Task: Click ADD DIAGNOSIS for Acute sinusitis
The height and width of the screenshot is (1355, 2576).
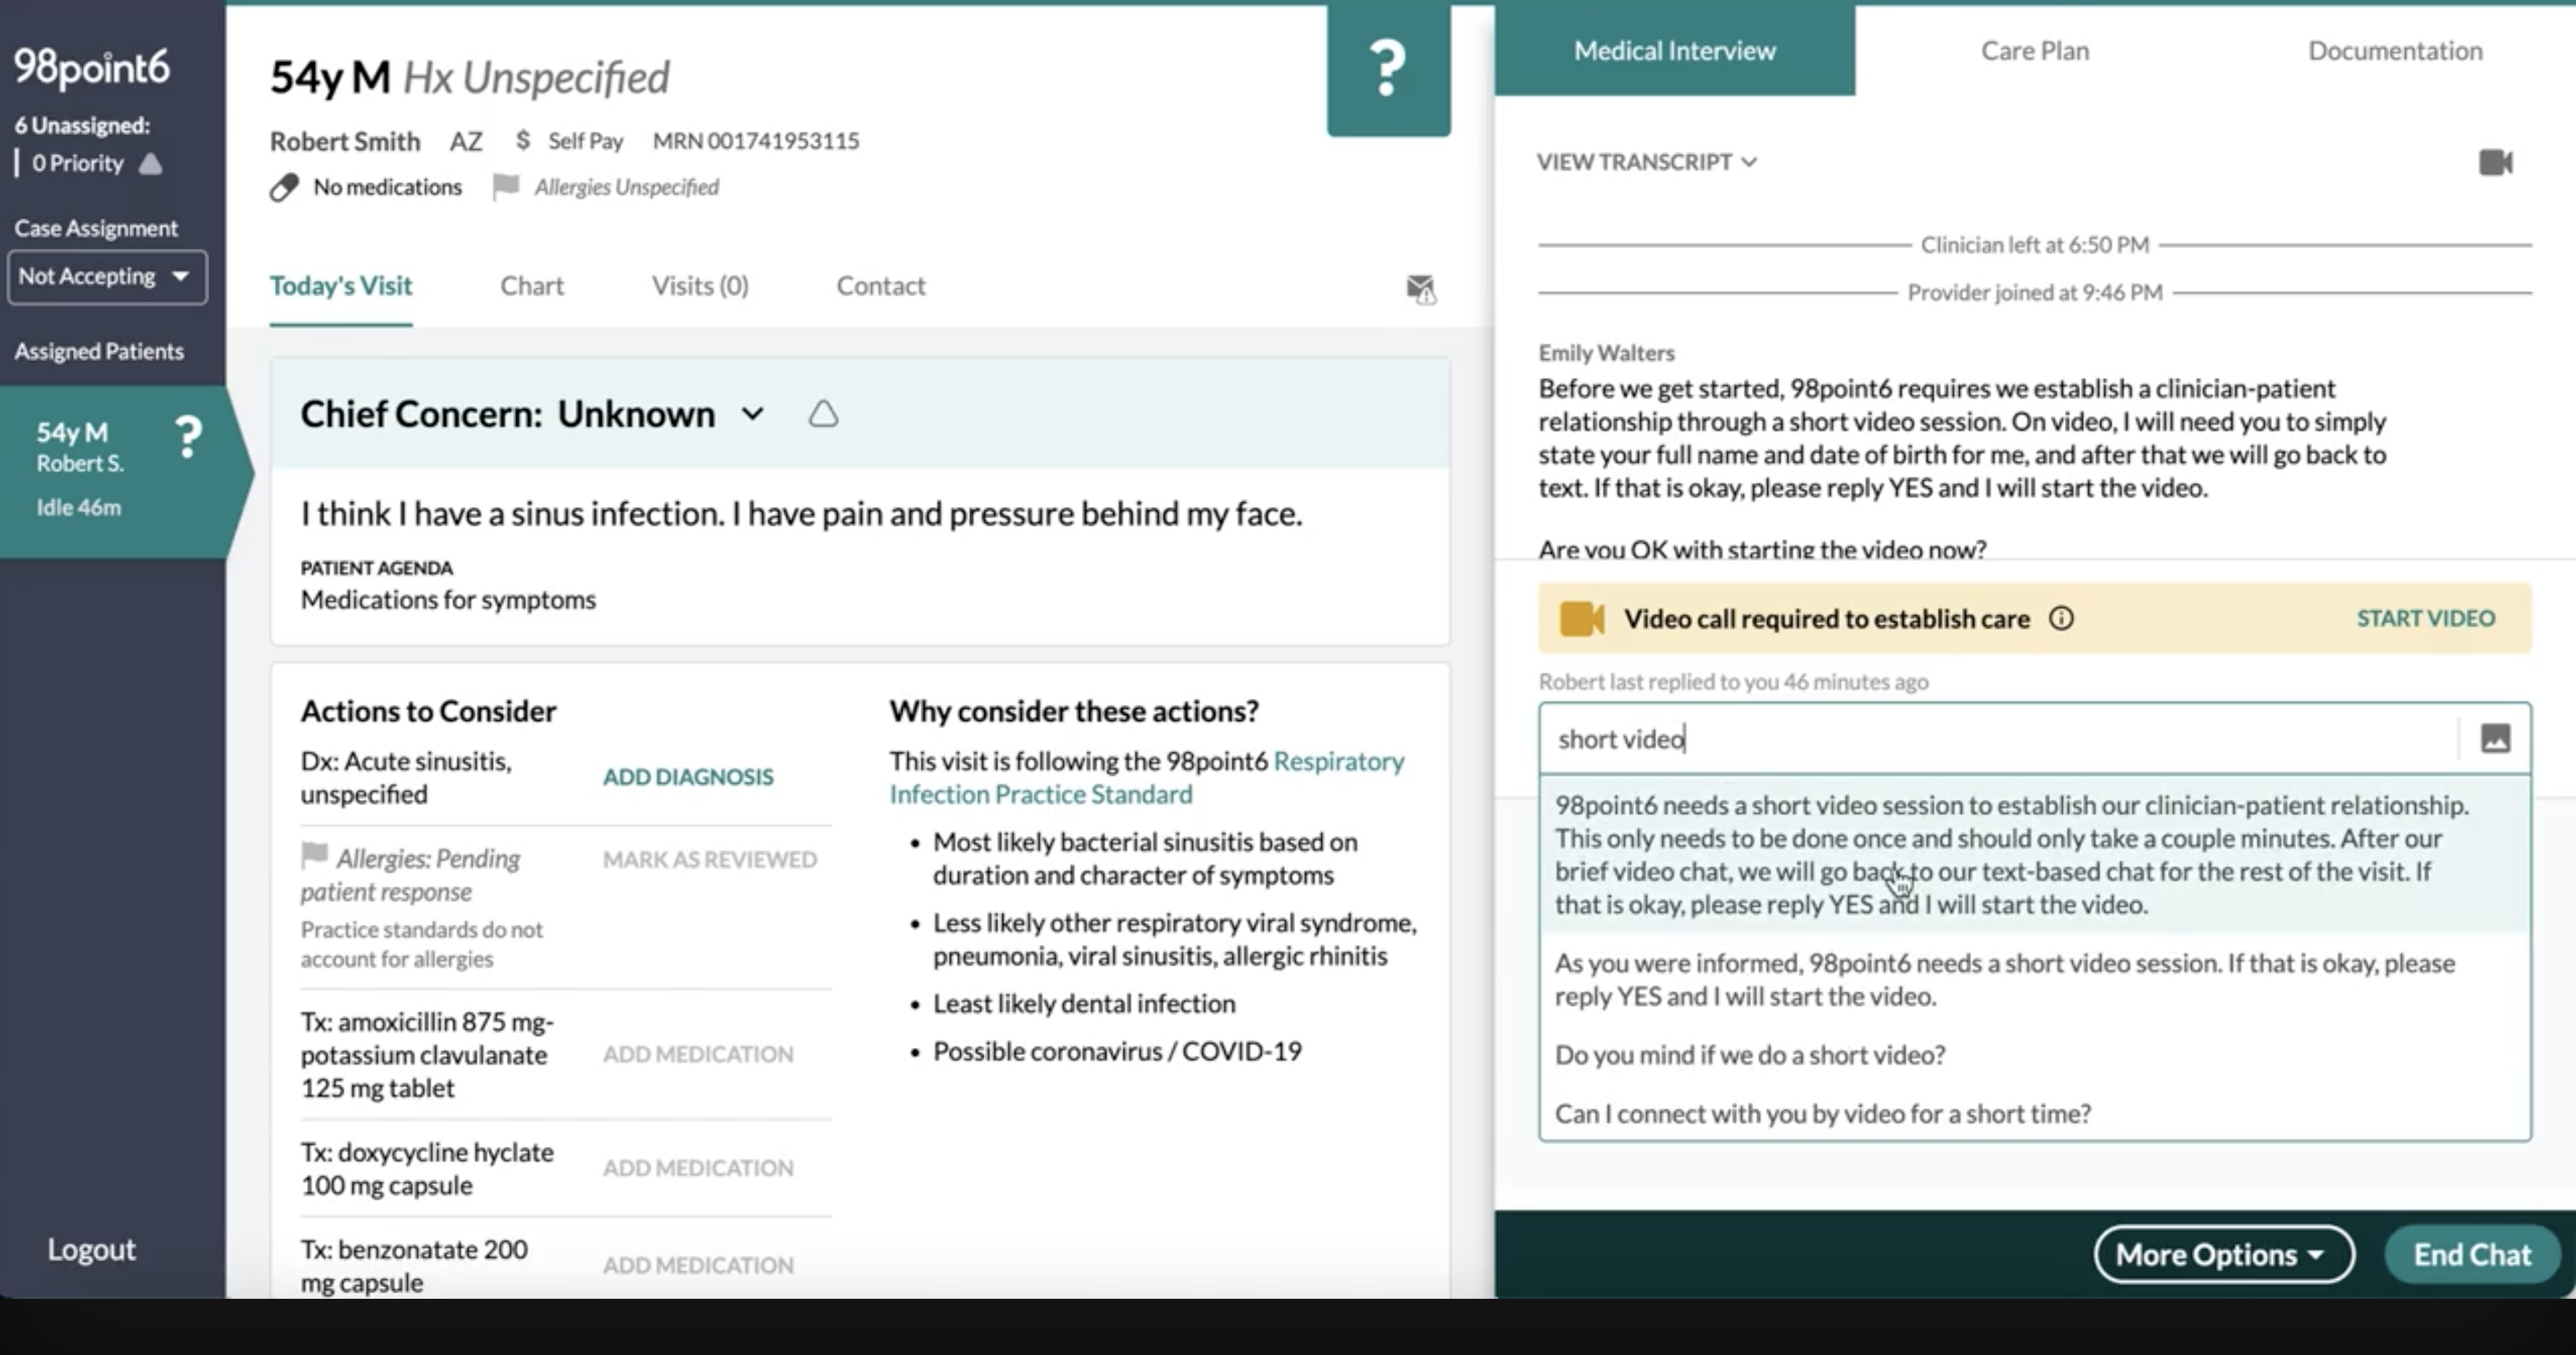Action: pyautogui.click(x=688, y=777)
